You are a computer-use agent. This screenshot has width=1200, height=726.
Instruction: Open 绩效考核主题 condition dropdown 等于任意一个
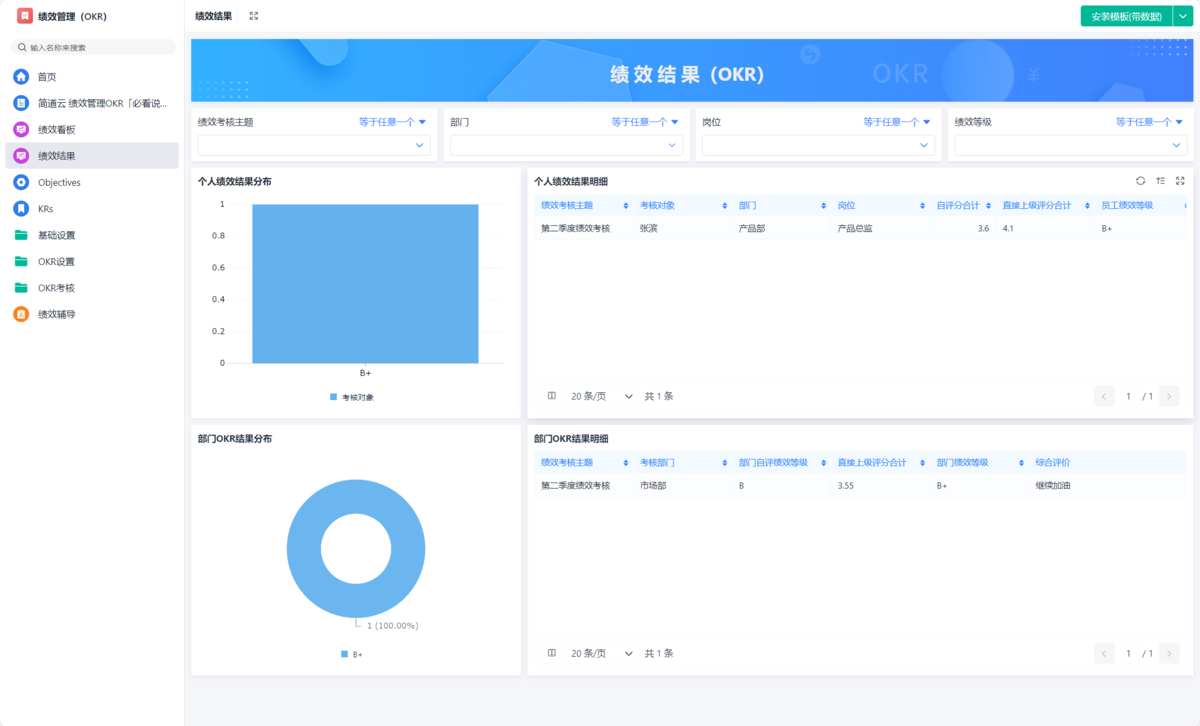point(393,122)
